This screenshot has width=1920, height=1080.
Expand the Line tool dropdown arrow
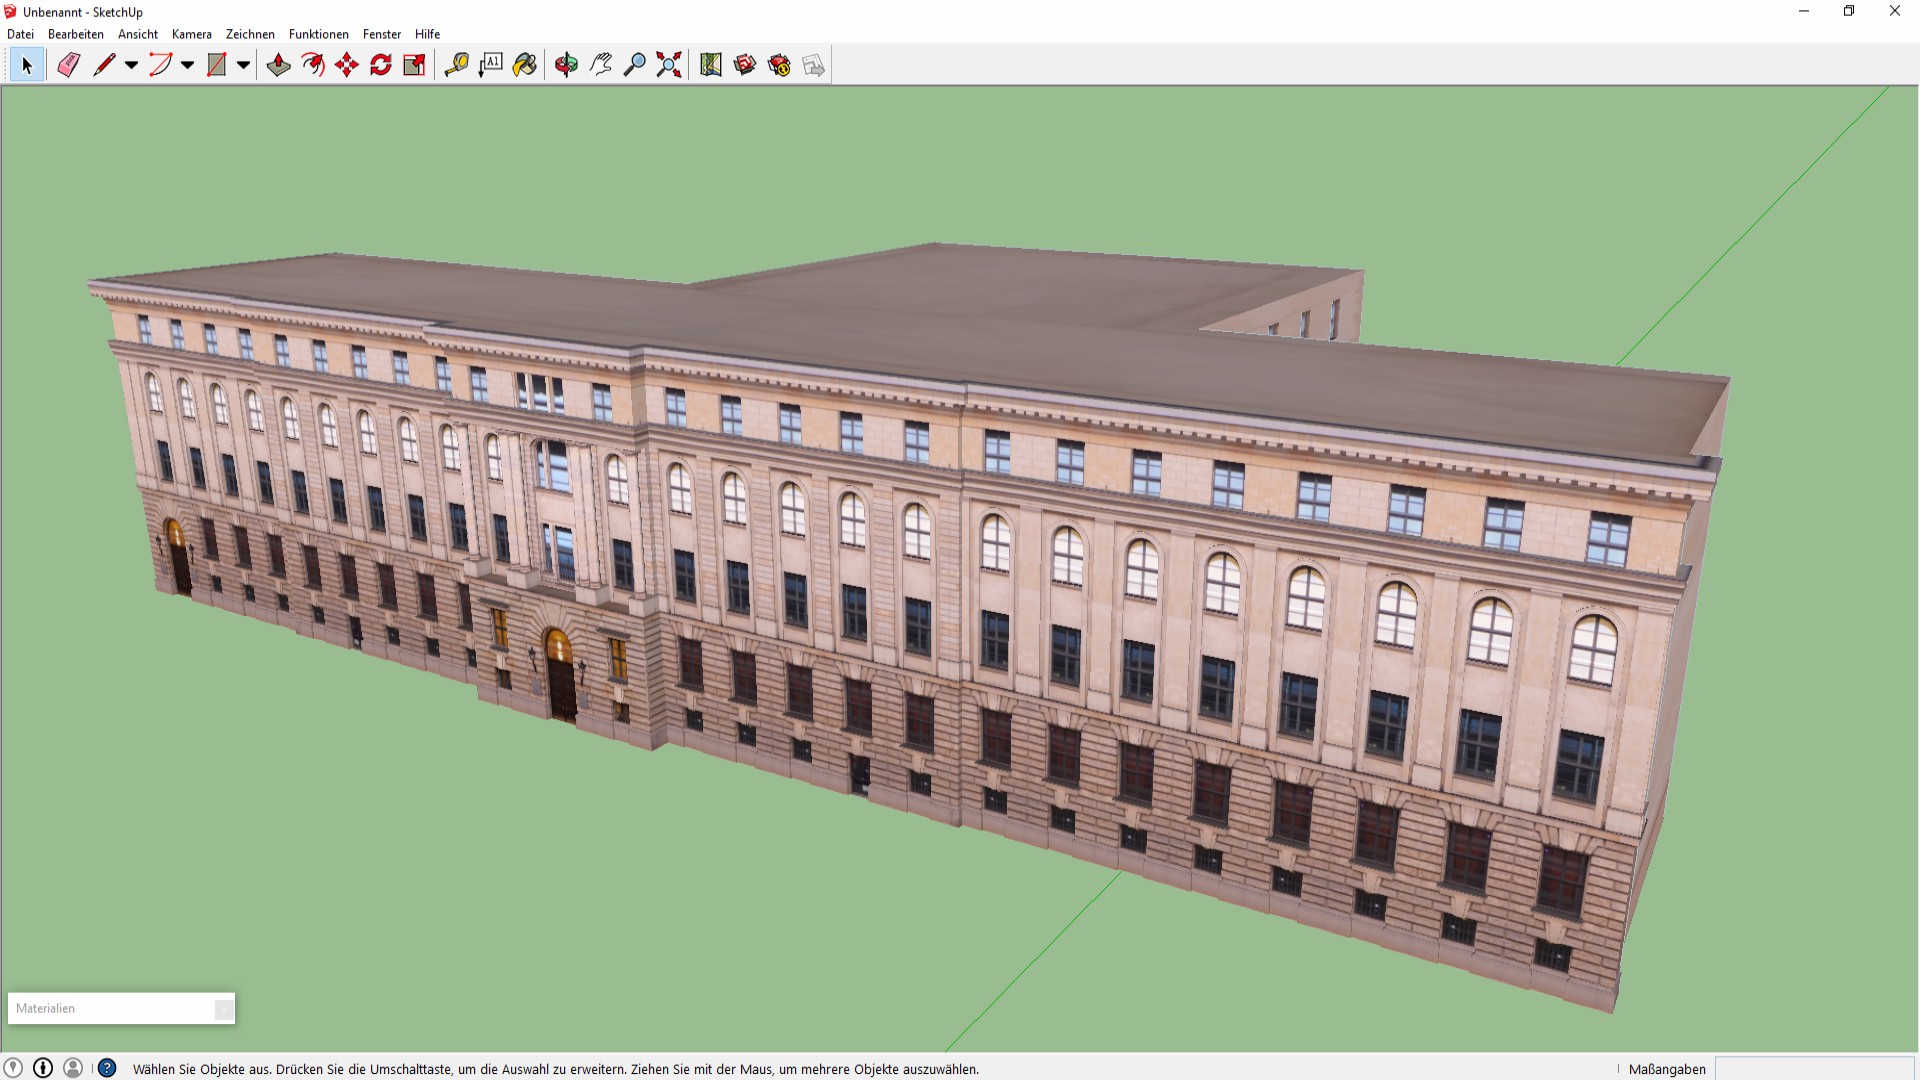click(131, 65)
